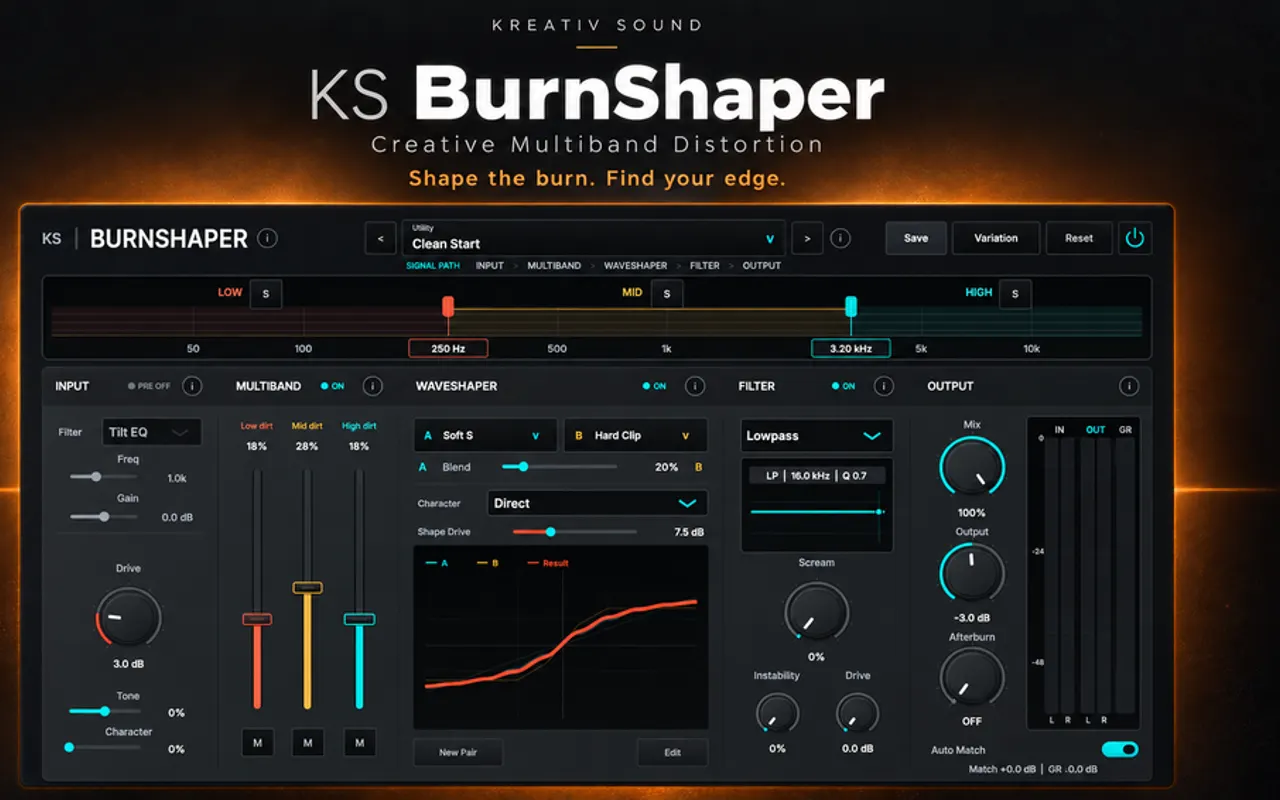Open preset info icon beside next arrow
Screen dimensions: 1280x800
coord(841,238)
